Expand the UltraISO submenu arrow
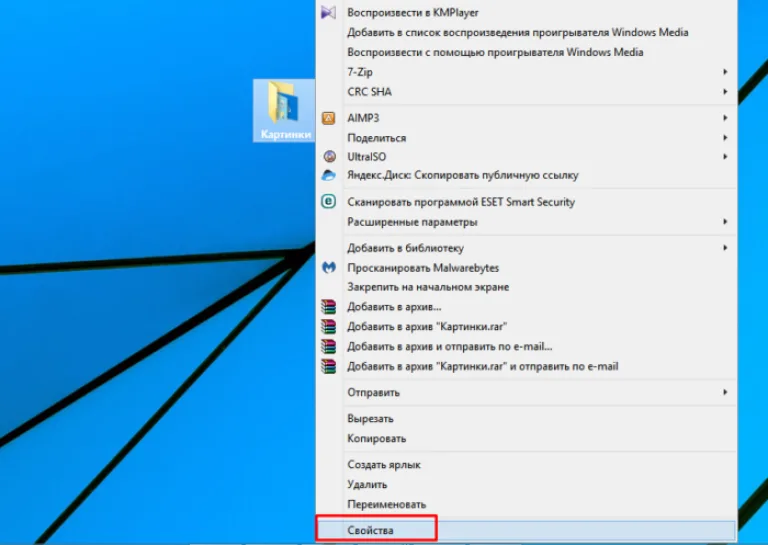The height and width of the screenshot is (545, 768). (x=725, y=157)
